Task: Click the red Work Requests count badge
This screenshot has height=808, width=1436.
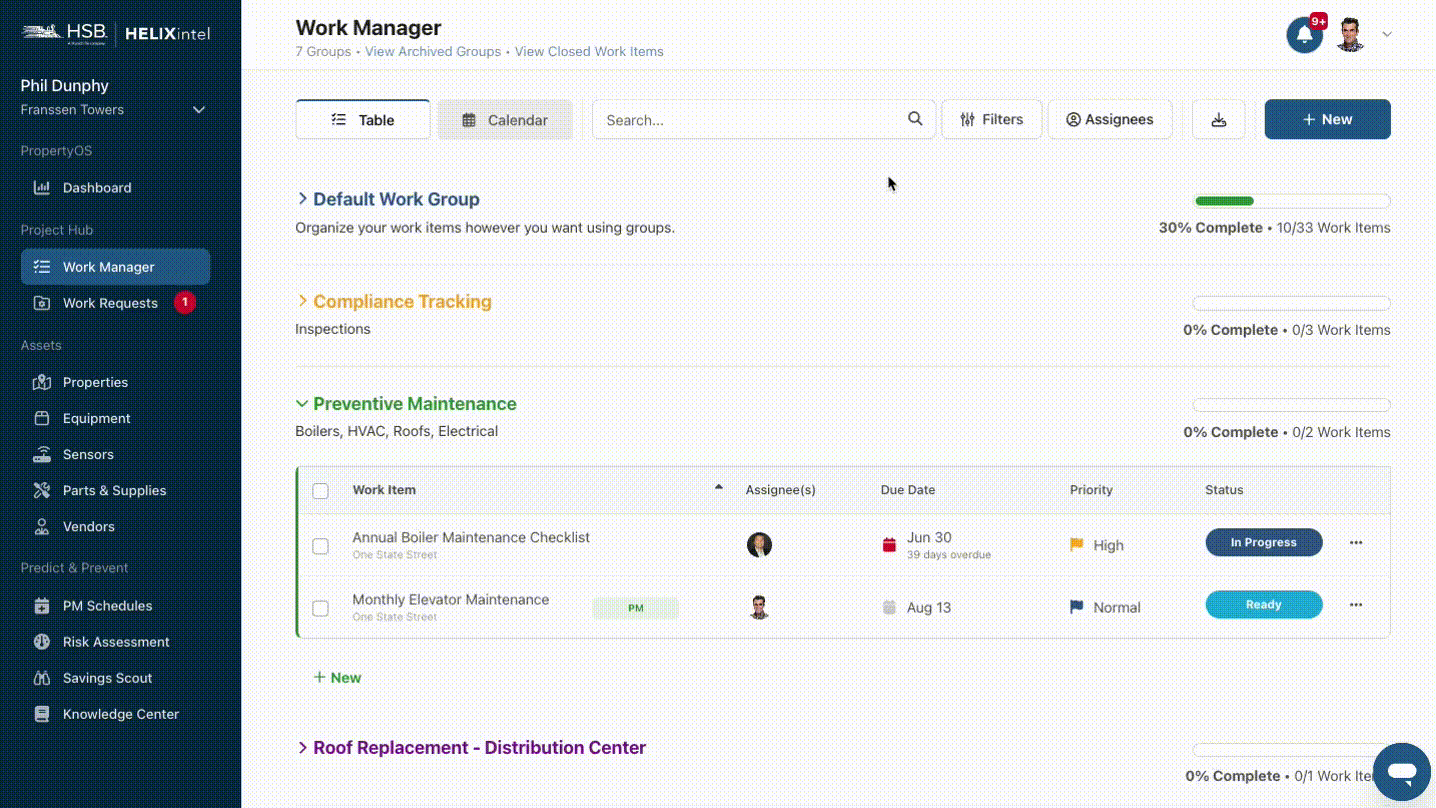Action: [x=184, y=302]
